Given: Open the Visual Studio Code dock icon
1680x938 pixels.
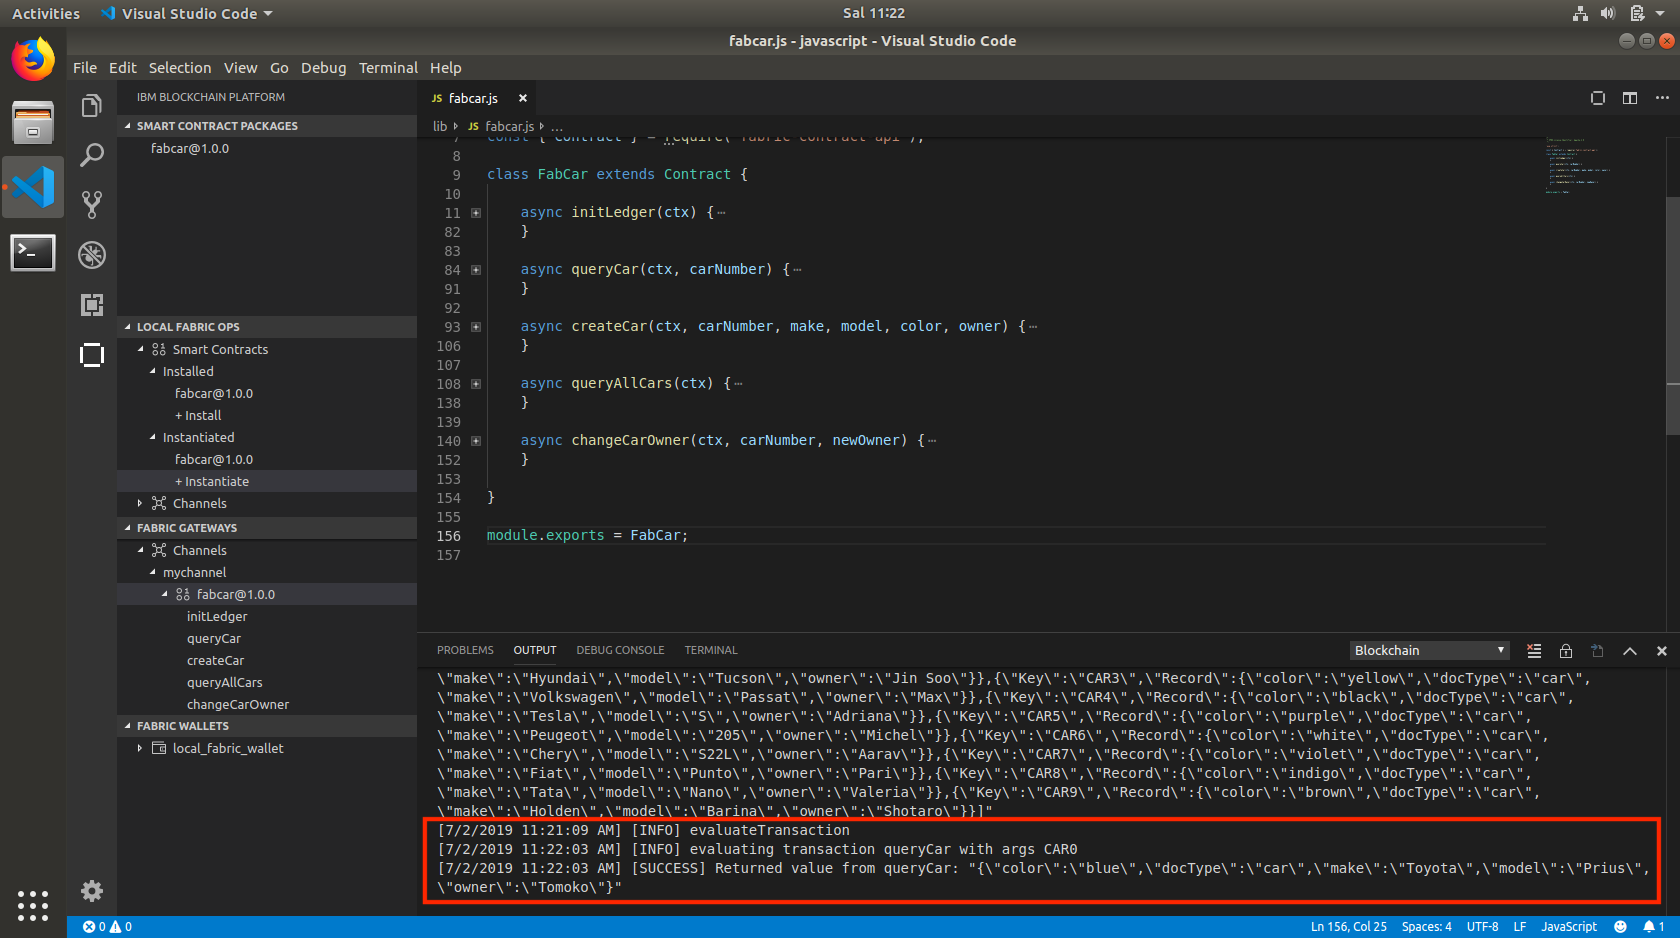Looking at the screenshot, I should click(33, 187).
